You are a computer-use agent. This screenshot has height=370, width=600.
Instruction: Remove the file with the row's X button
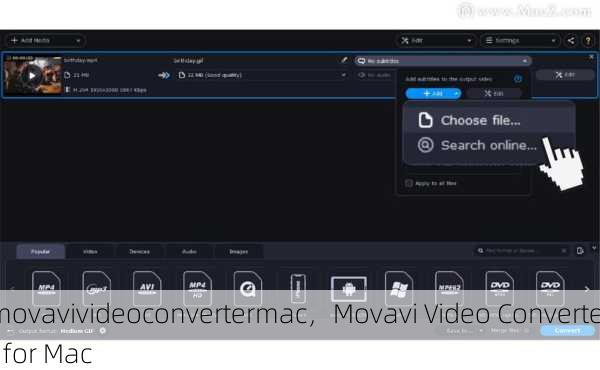tap(591, 57)
